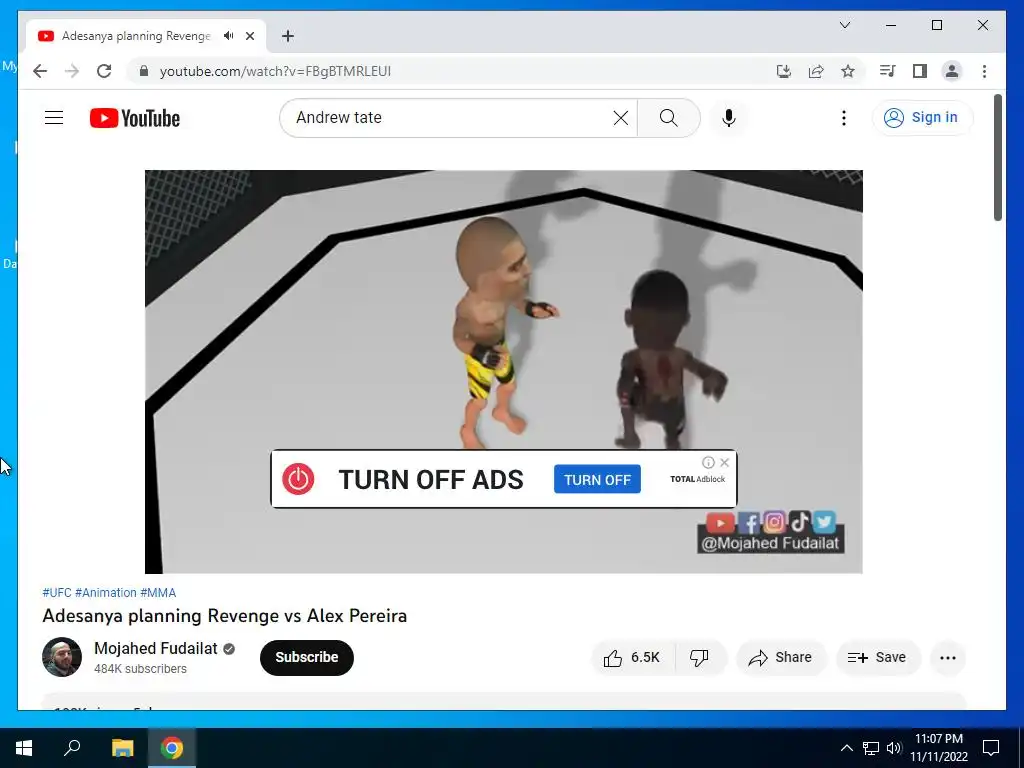
Task: Open media controls in Chrome toolbar
Action: coord(888,71)
